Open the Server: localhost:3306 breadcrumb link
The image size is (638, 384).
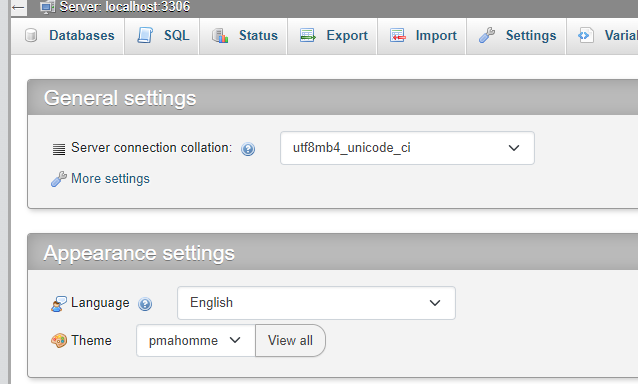tap(124, 7)
